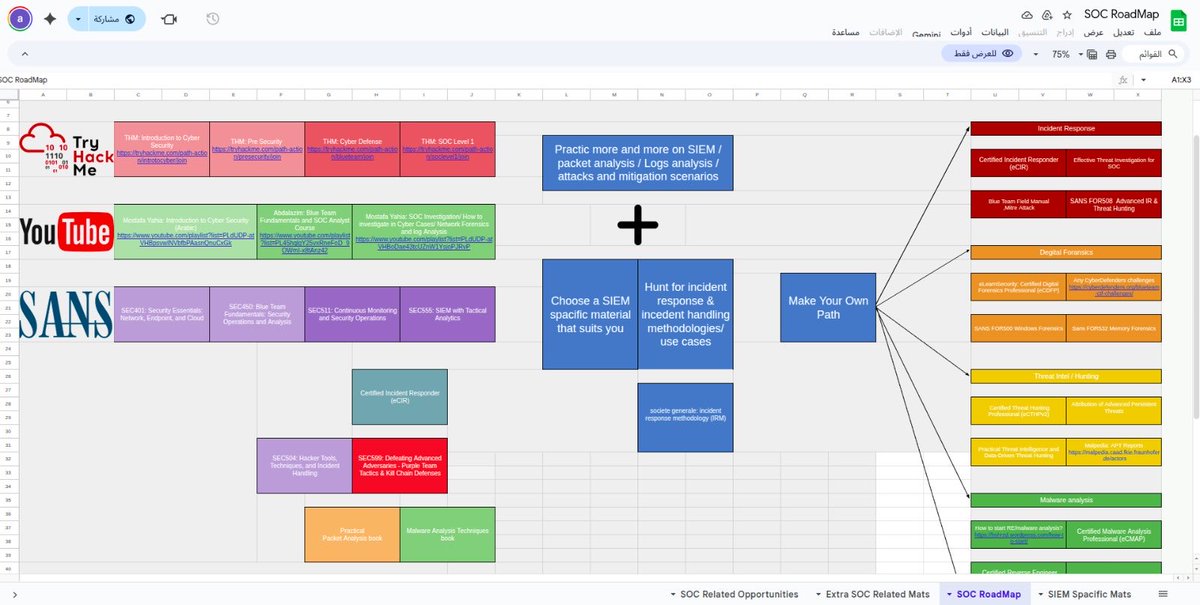Open version history clock icon

(x=213, y=19)
